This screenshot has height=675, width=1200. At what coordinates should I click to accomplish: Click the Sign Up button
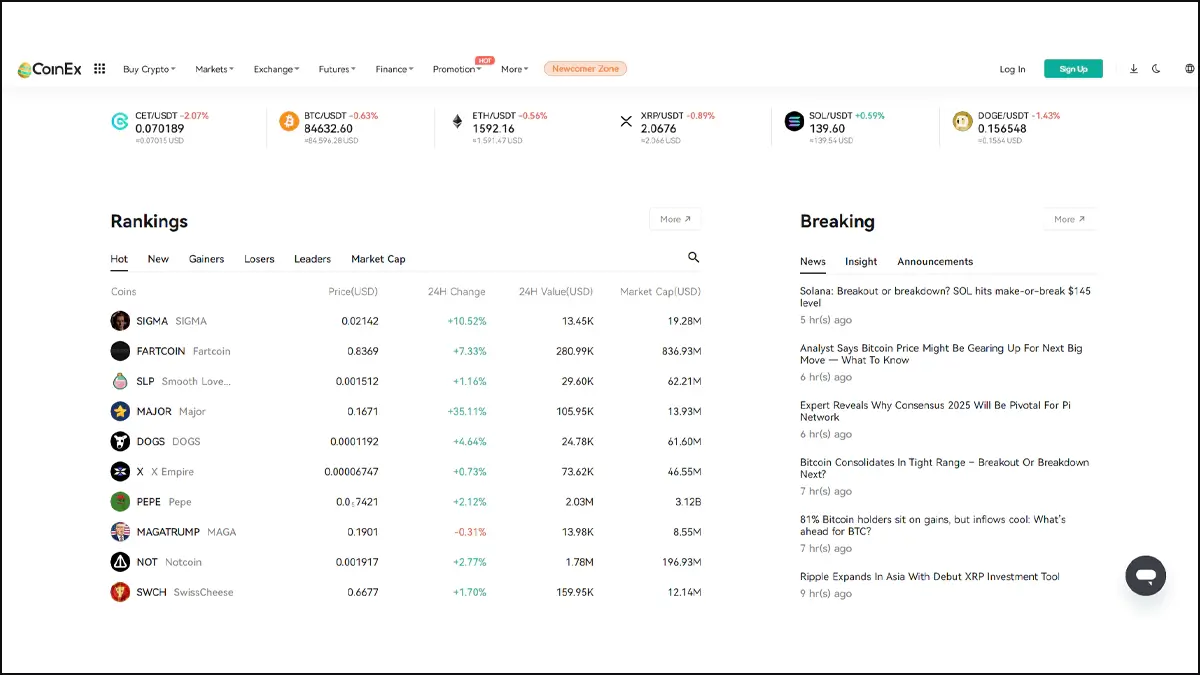(x=1073, y=69)
